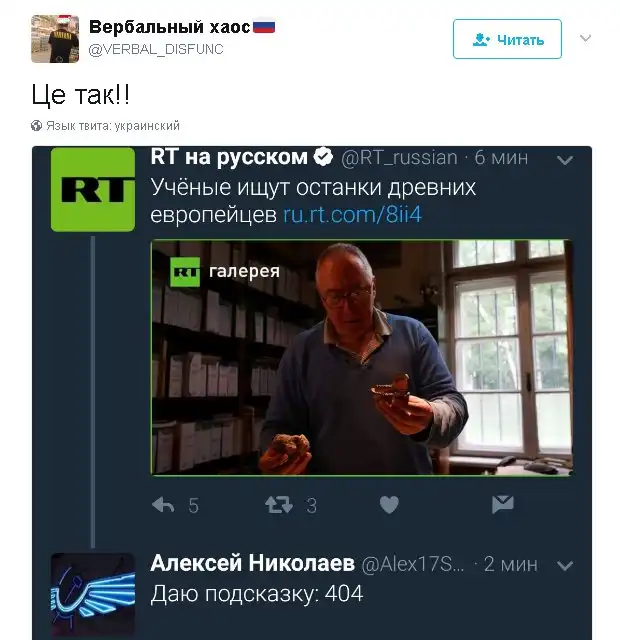Screen dimensions: 620x640
Task: Open the @RT_russian handle
Action: [399, 158]
